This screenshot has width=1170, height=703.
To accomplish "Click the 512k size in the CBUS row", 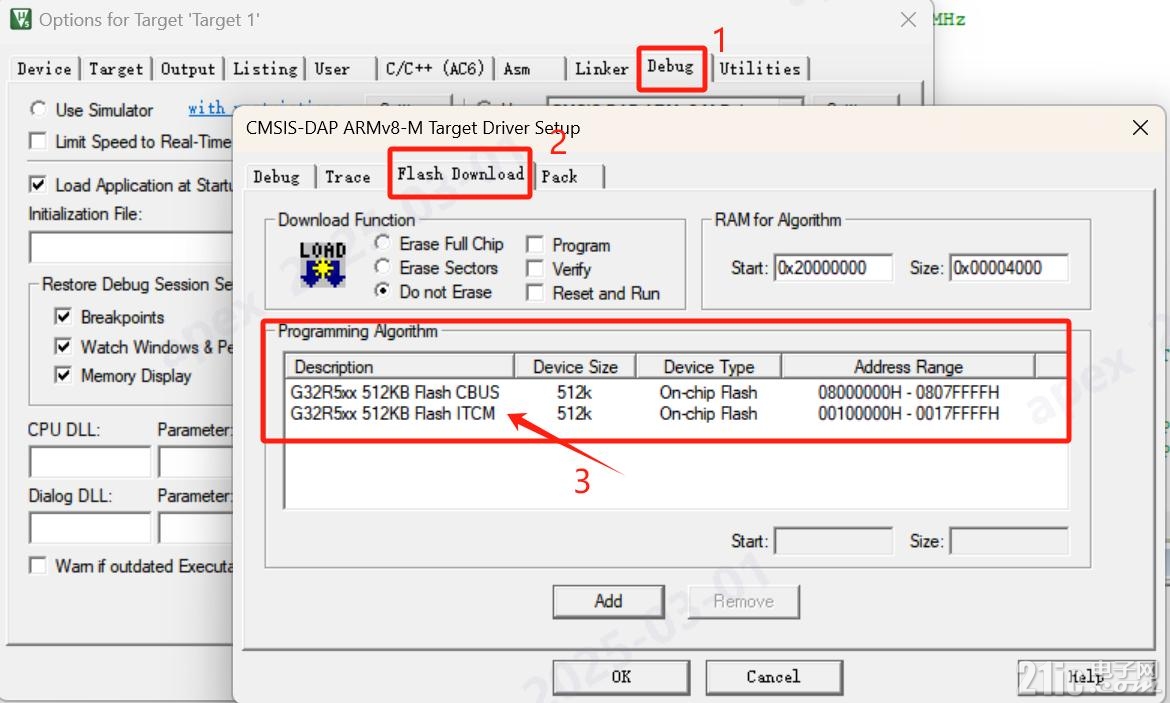I will [575, 393].
